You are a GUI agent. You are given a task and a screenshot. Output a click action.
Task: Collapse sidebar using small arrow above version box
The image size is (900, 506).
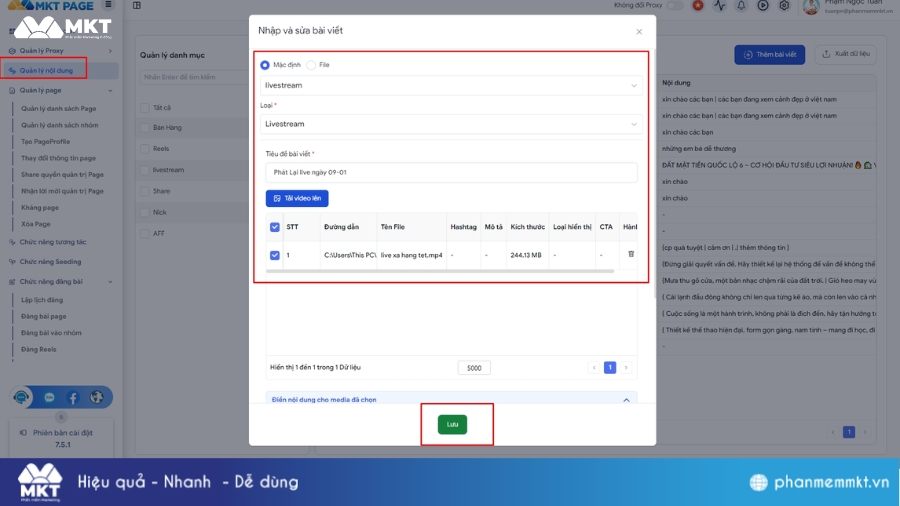click(x=61, y=417)
